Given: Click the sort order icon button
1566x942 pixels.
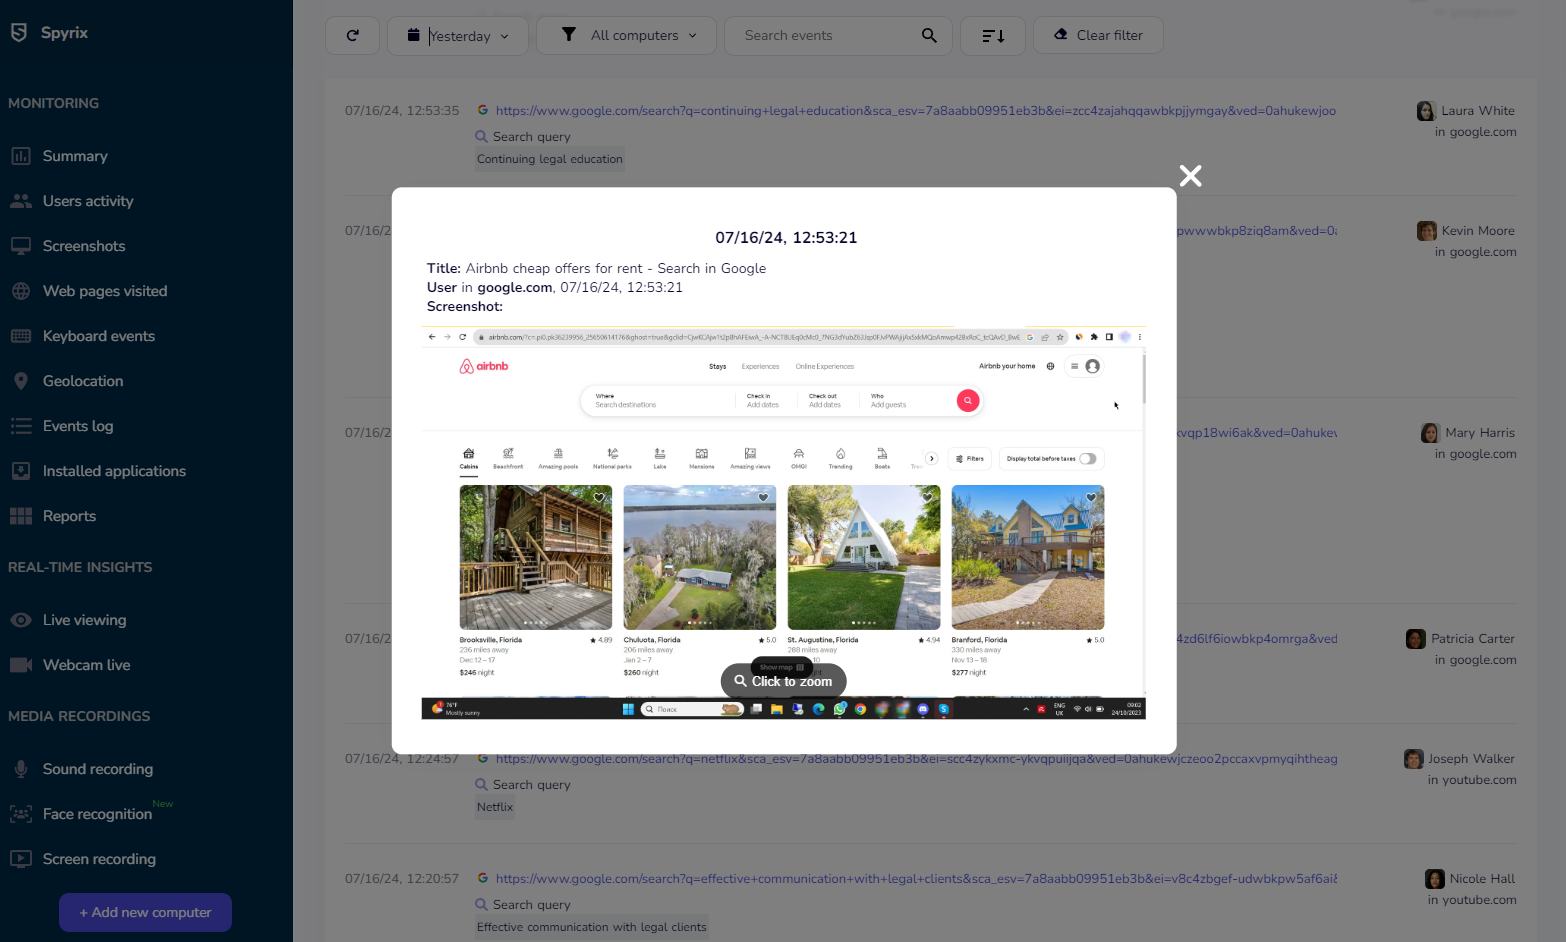Looking at the screenshot, I should coord(993,35).
